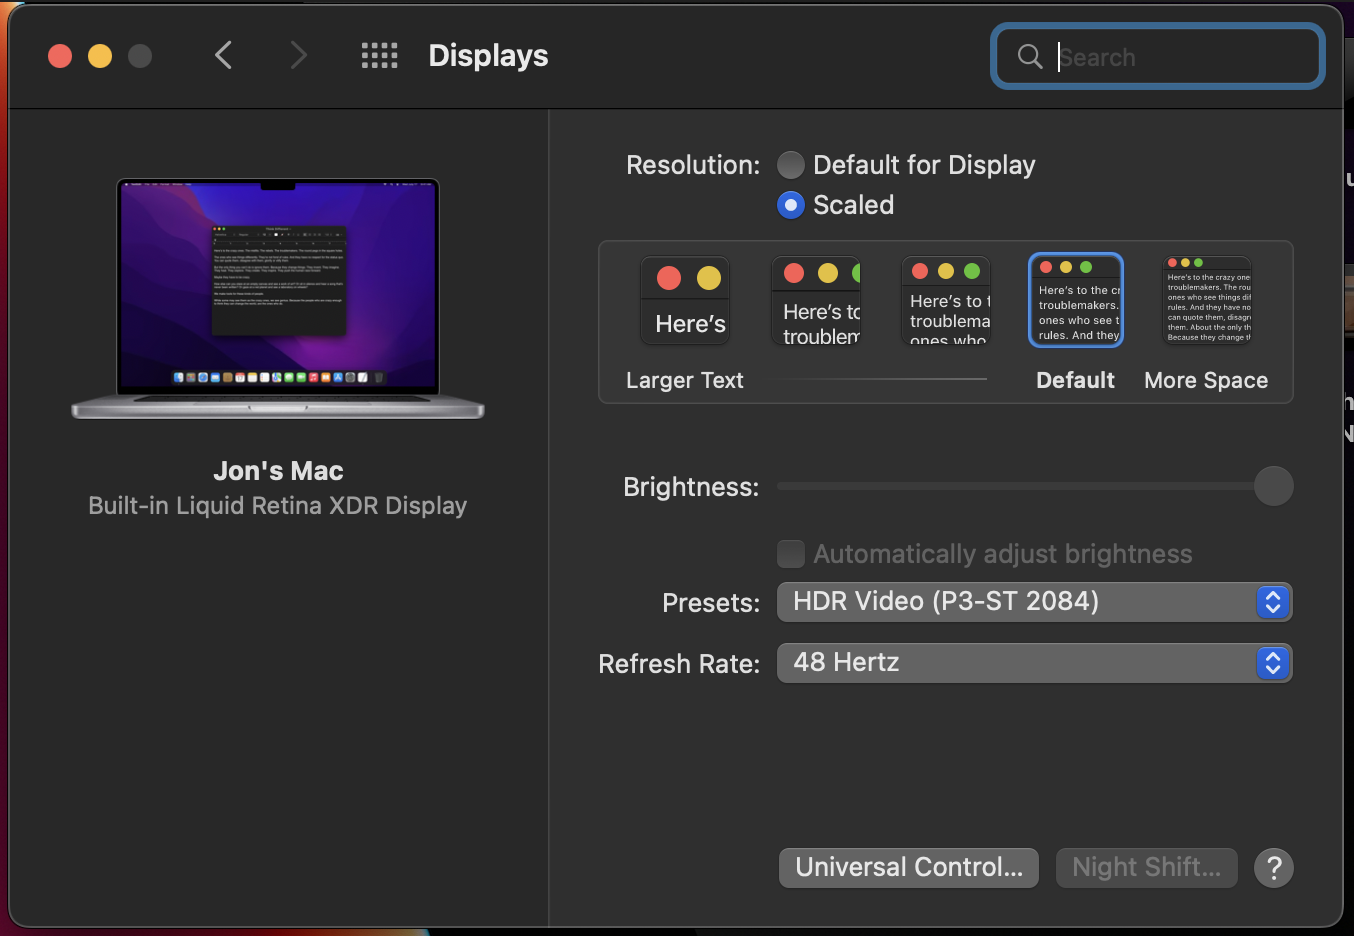Click the Night Shift button
This screenshot has width=1354, height=936.
1146,868
